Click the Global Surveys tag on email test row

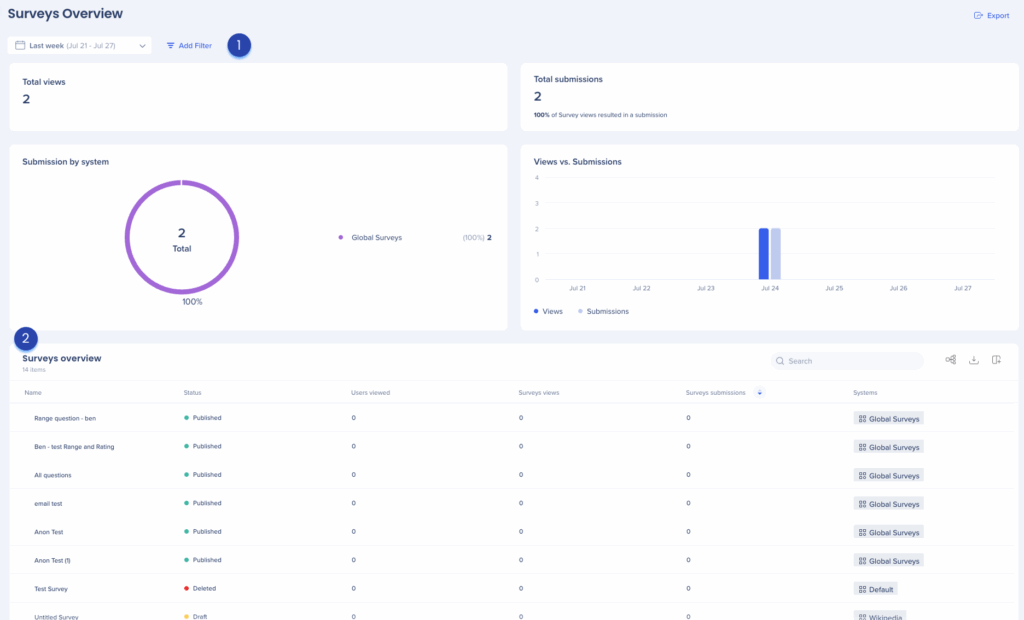point(888,503)
